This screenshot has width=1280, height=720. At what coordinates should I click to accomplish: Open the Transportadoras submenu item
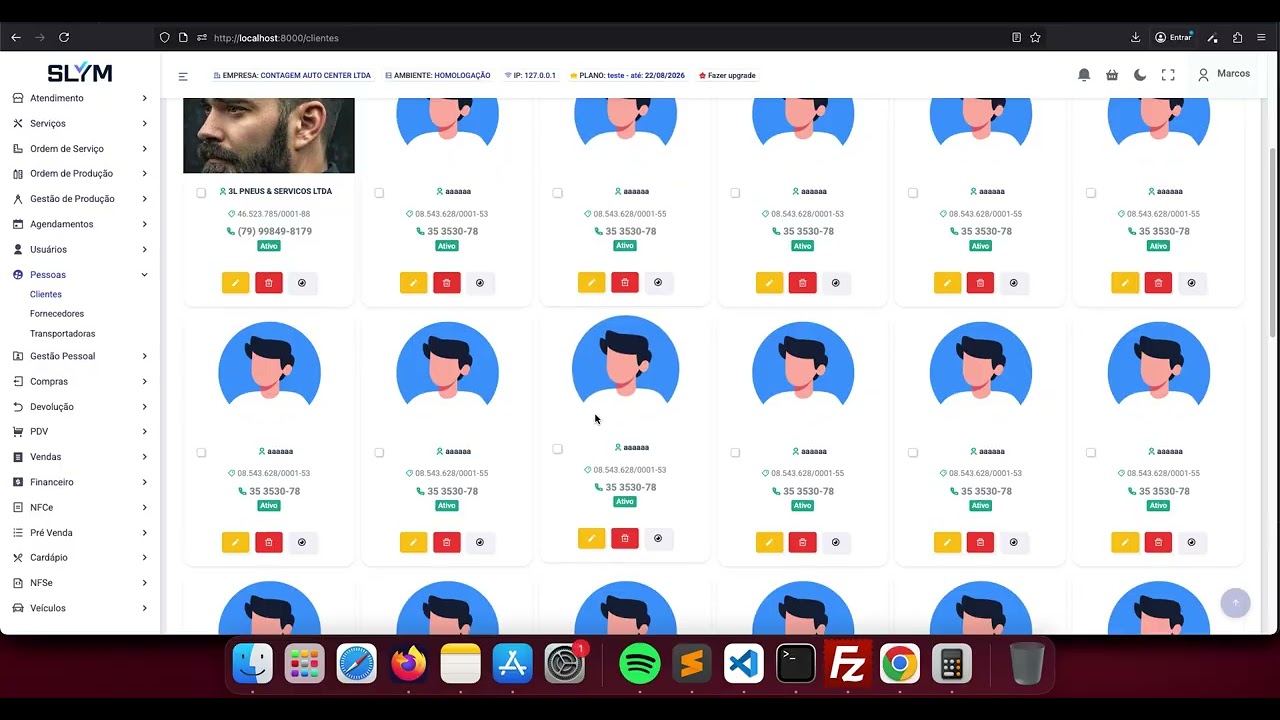[63, 334]
